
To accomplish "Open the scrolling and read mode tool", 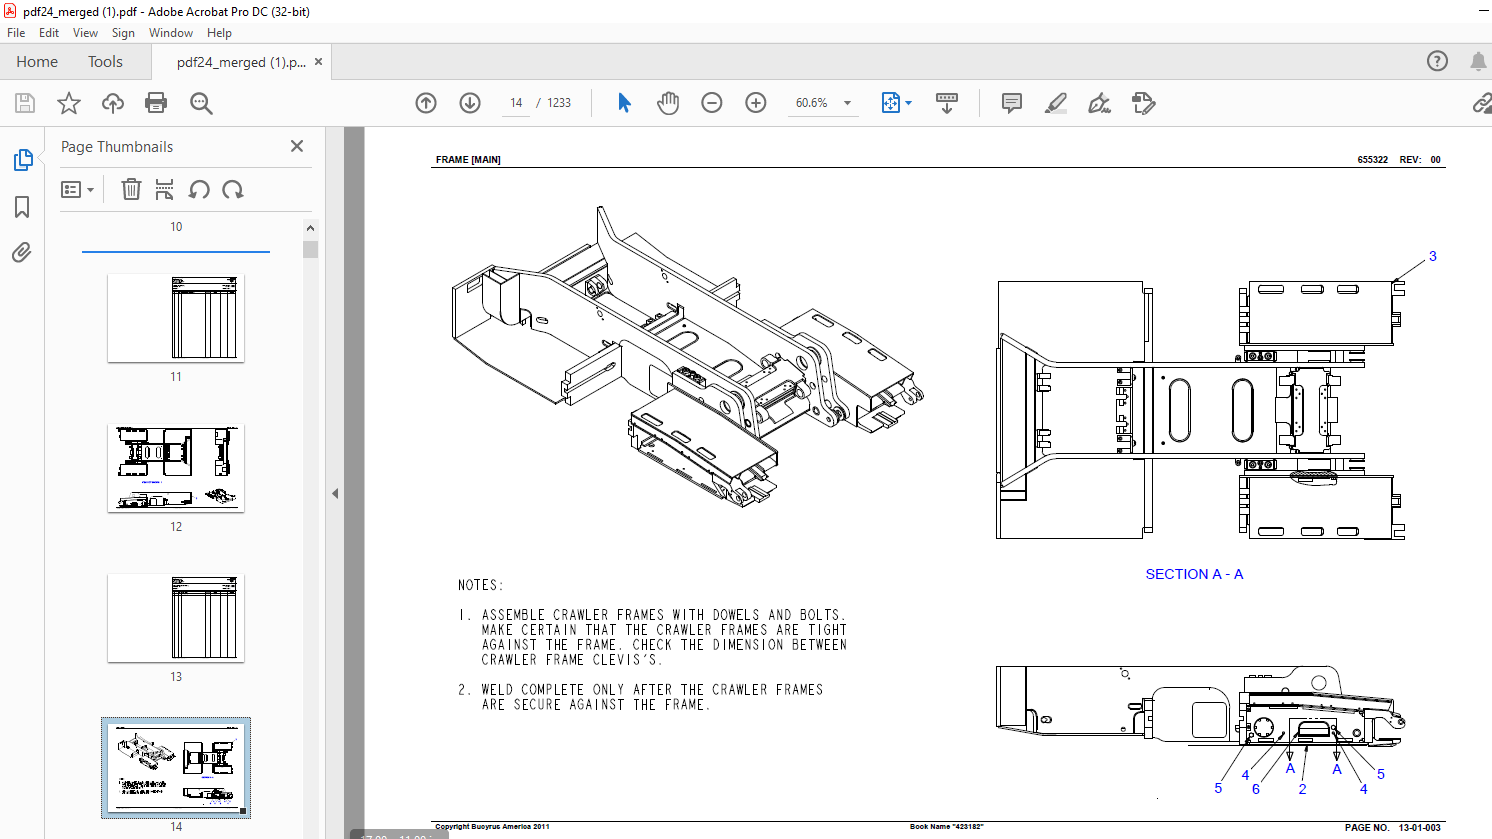I will click(946, 103).
